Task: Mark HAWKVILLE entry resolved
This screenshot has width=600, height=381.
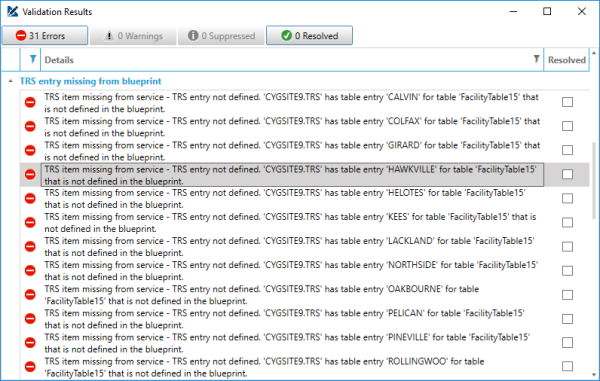Action: click(567, 174)
